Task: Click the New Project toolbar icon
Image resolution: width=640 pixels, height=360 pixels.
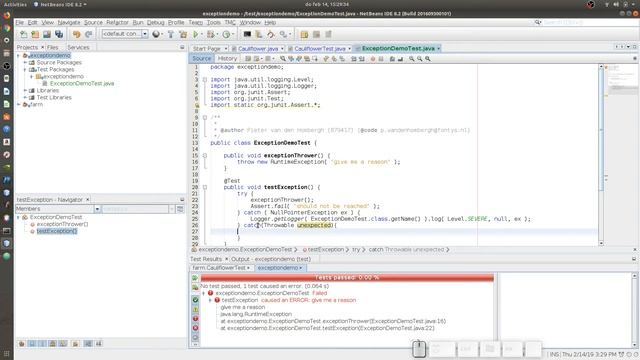Action: coord(36,34)
